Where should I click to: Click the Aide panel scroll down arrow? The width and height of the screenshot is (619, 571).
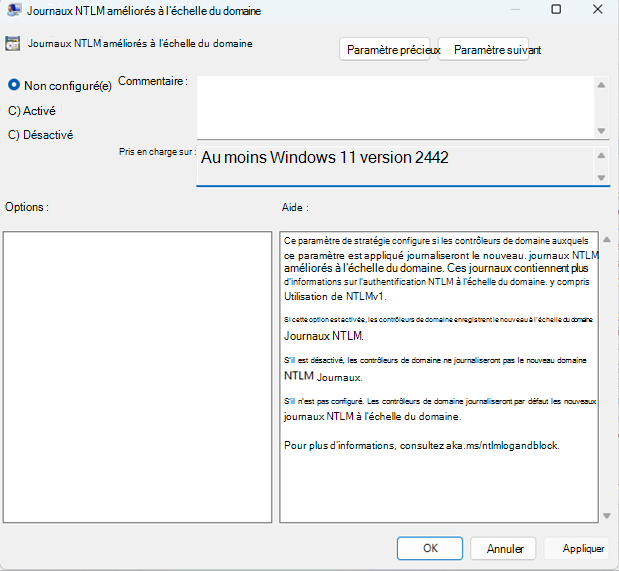(607, 515)
